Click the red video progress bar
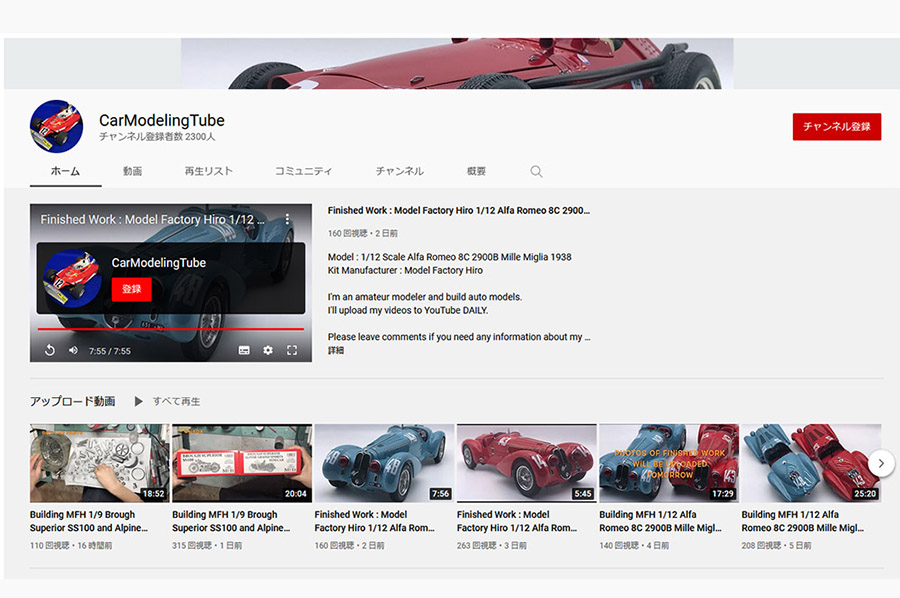 coord(171,329)
